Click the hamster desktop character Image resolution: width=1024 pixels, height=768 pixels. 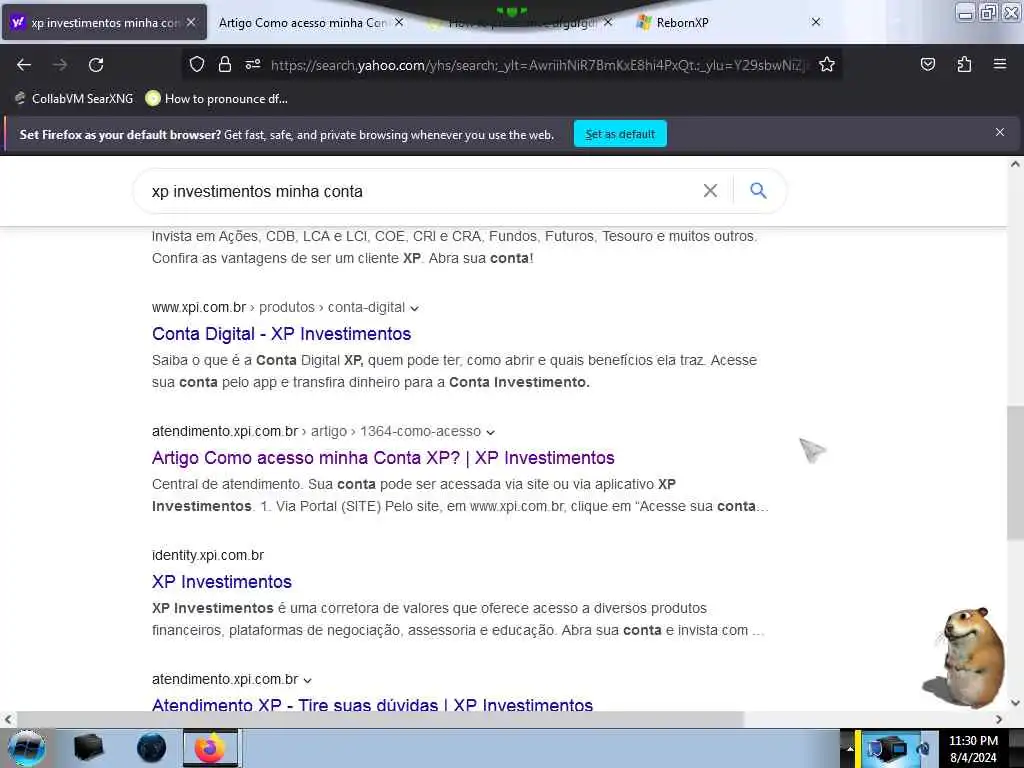pyautogui.click(x=968, y=657)
